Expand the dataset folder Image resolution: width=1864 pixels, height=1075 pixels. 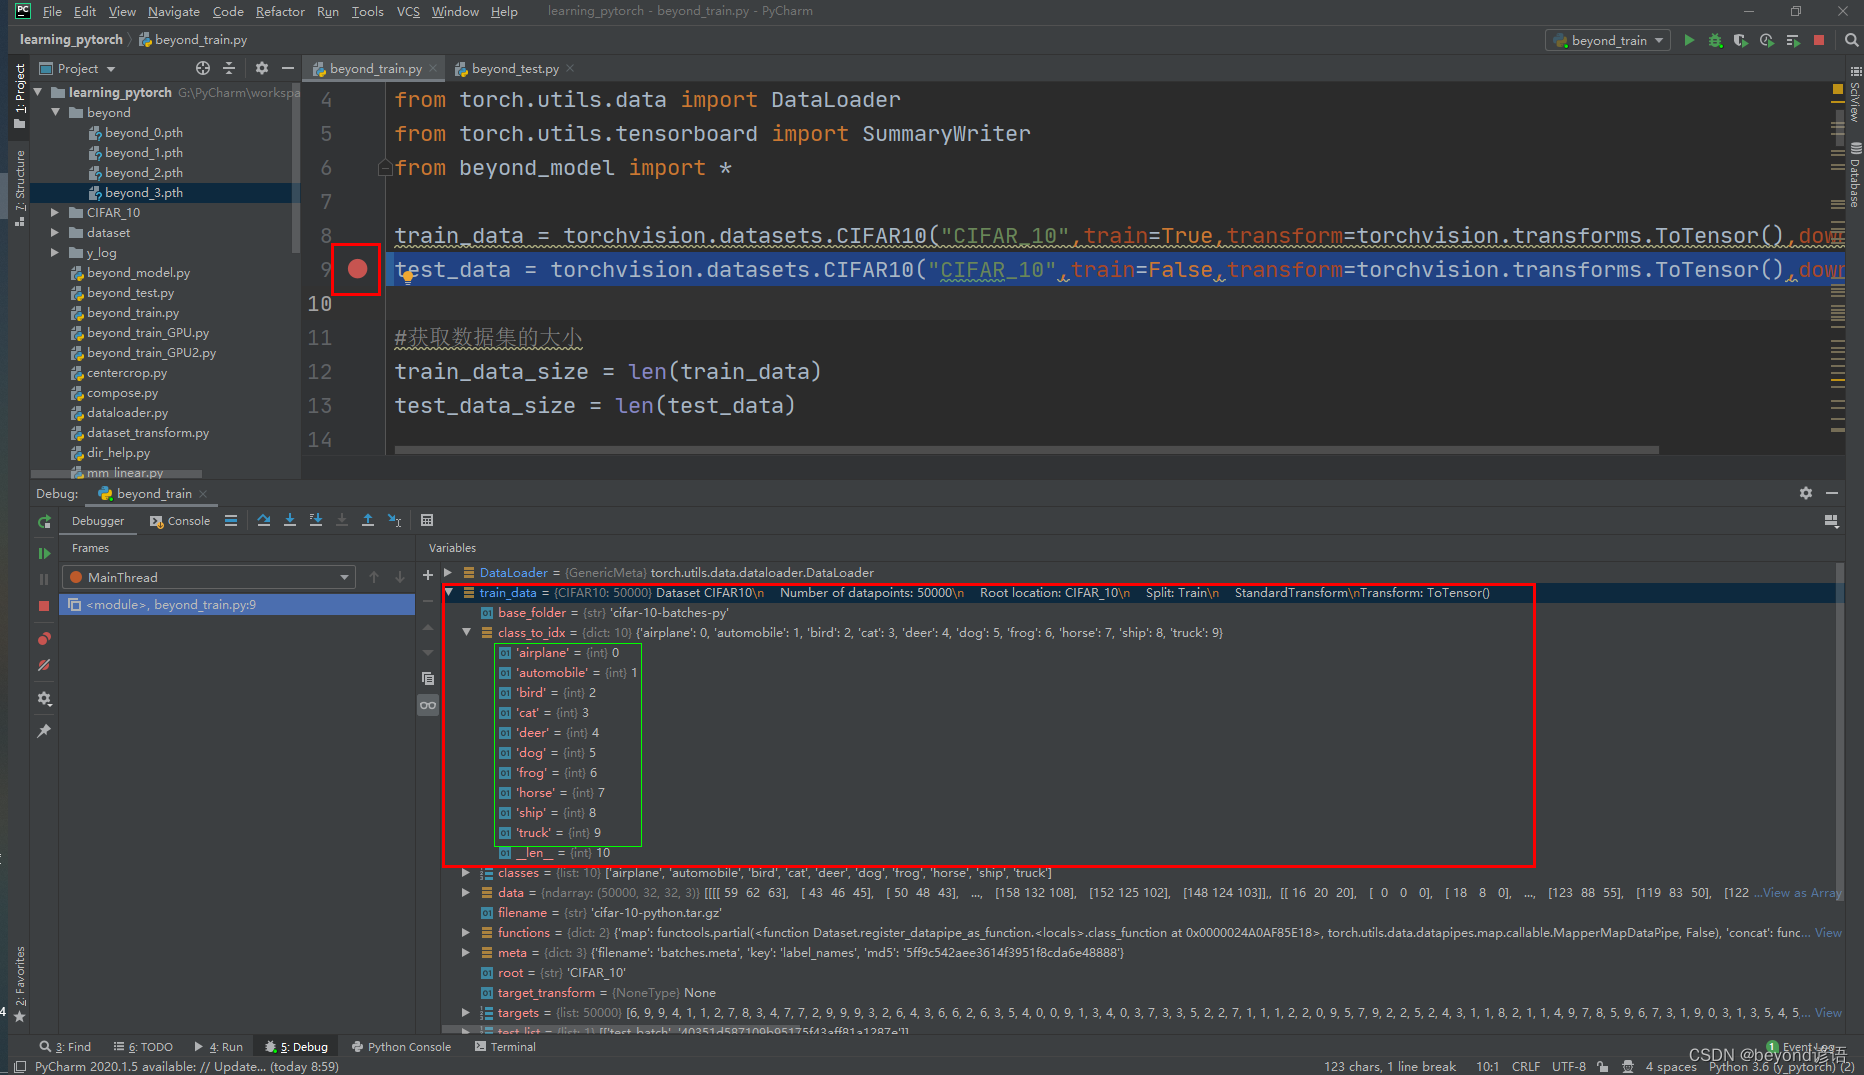[x=57, y=232]
